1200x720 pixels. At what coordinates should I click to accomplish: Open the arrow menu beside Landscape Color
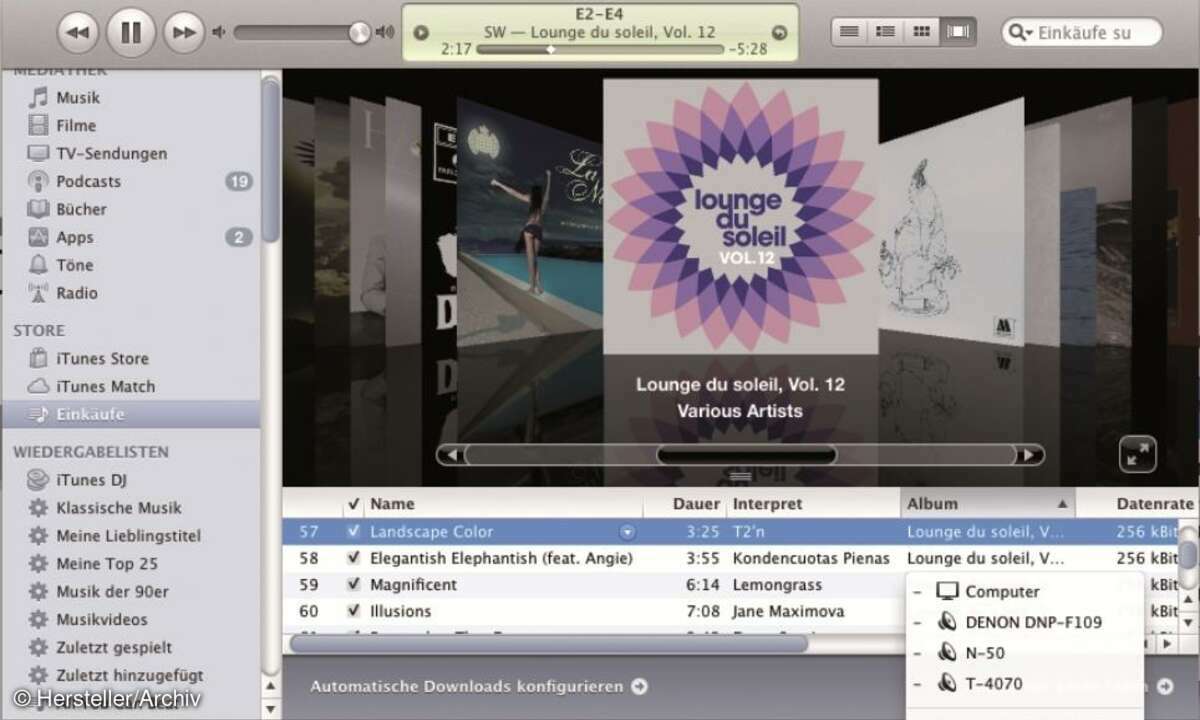[627, 532]
